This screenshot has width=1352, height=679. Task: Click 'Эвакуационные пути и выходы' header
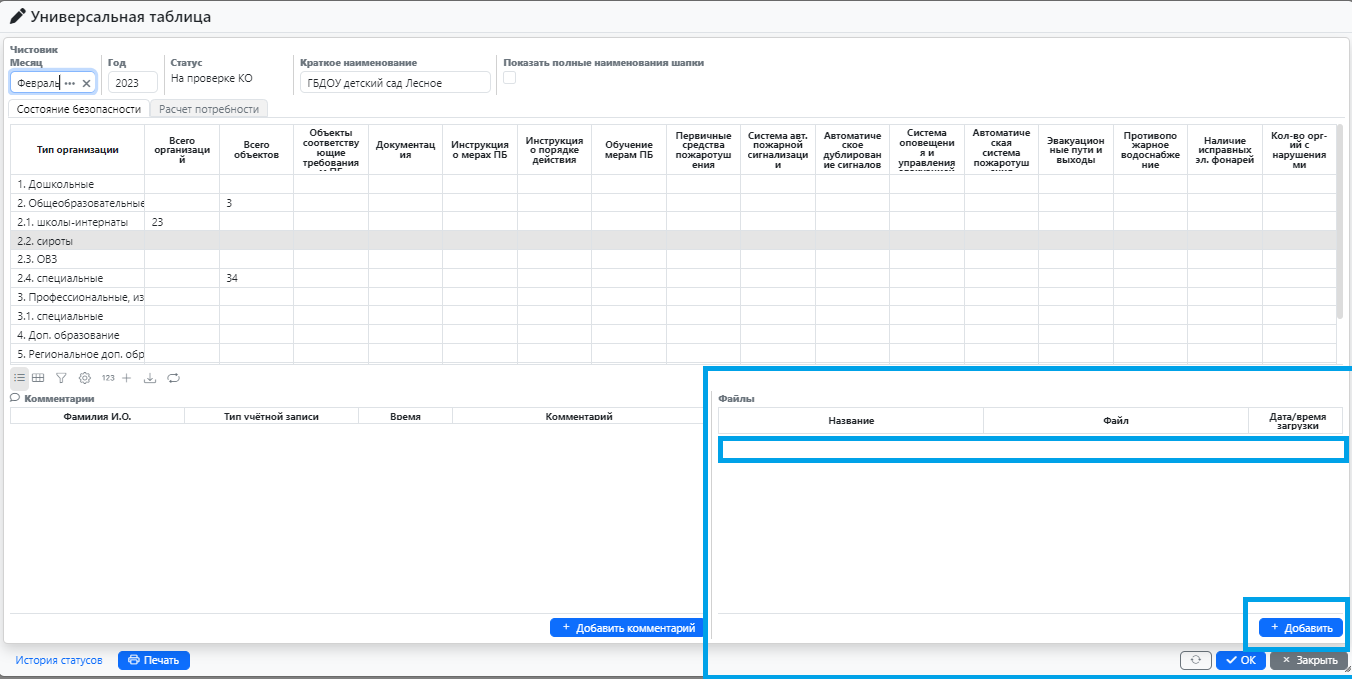[1076, 150]
